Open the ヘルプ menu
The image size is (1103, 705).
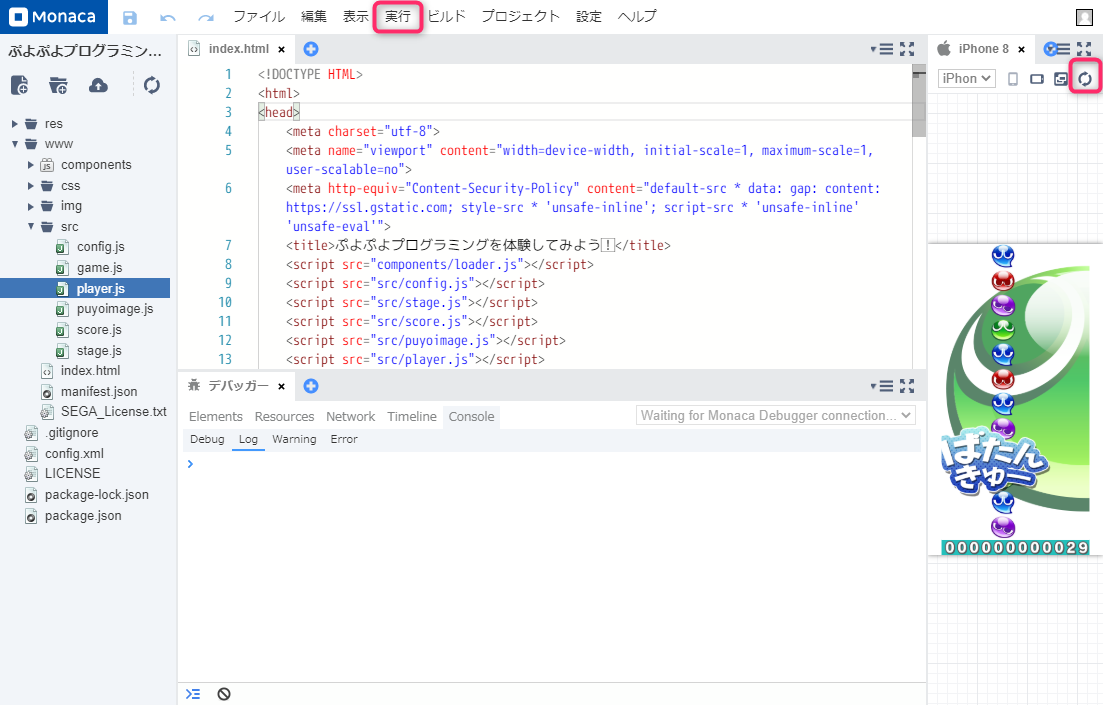637,16
